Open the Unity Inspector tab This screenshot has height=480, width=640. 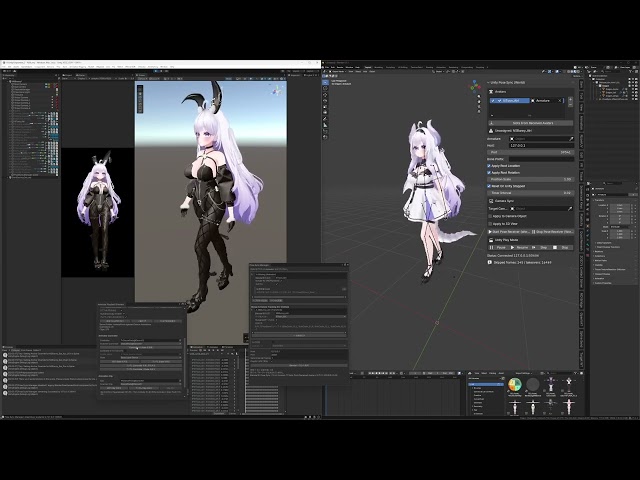coord(294,75)
